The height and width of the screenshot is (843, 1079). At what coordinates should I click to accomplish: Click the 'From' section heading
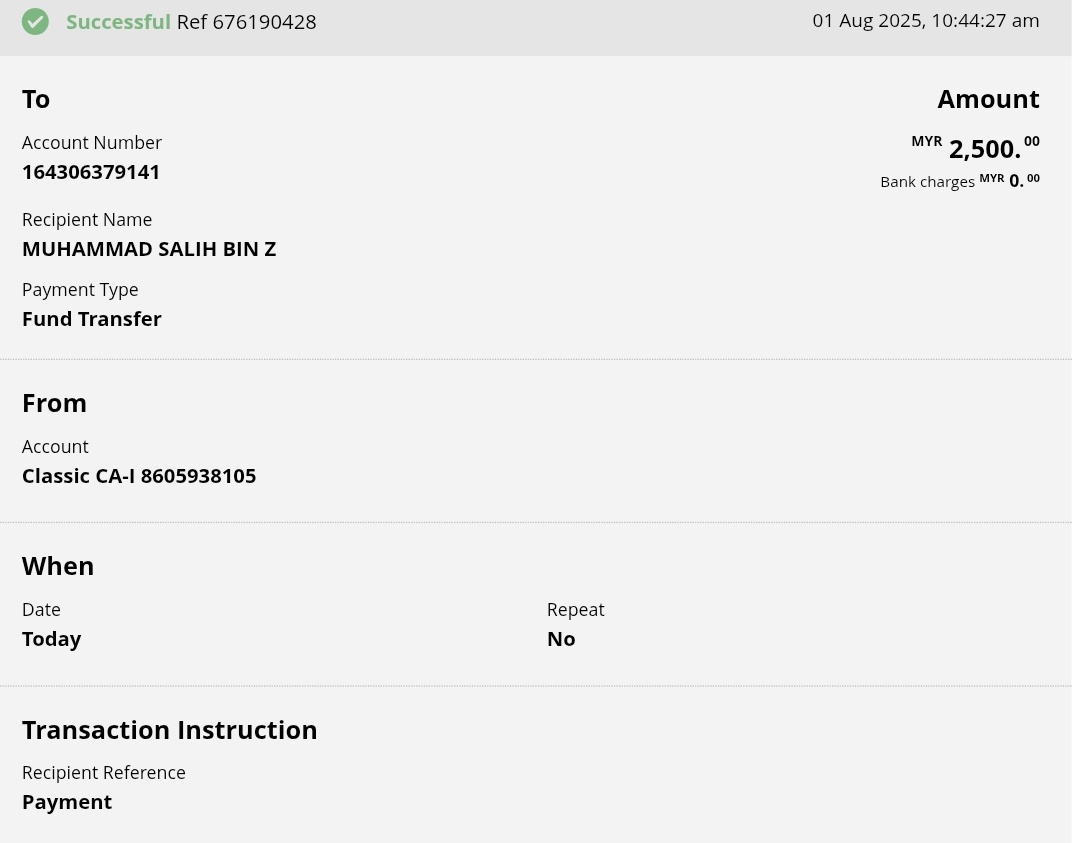click(54, 403)
